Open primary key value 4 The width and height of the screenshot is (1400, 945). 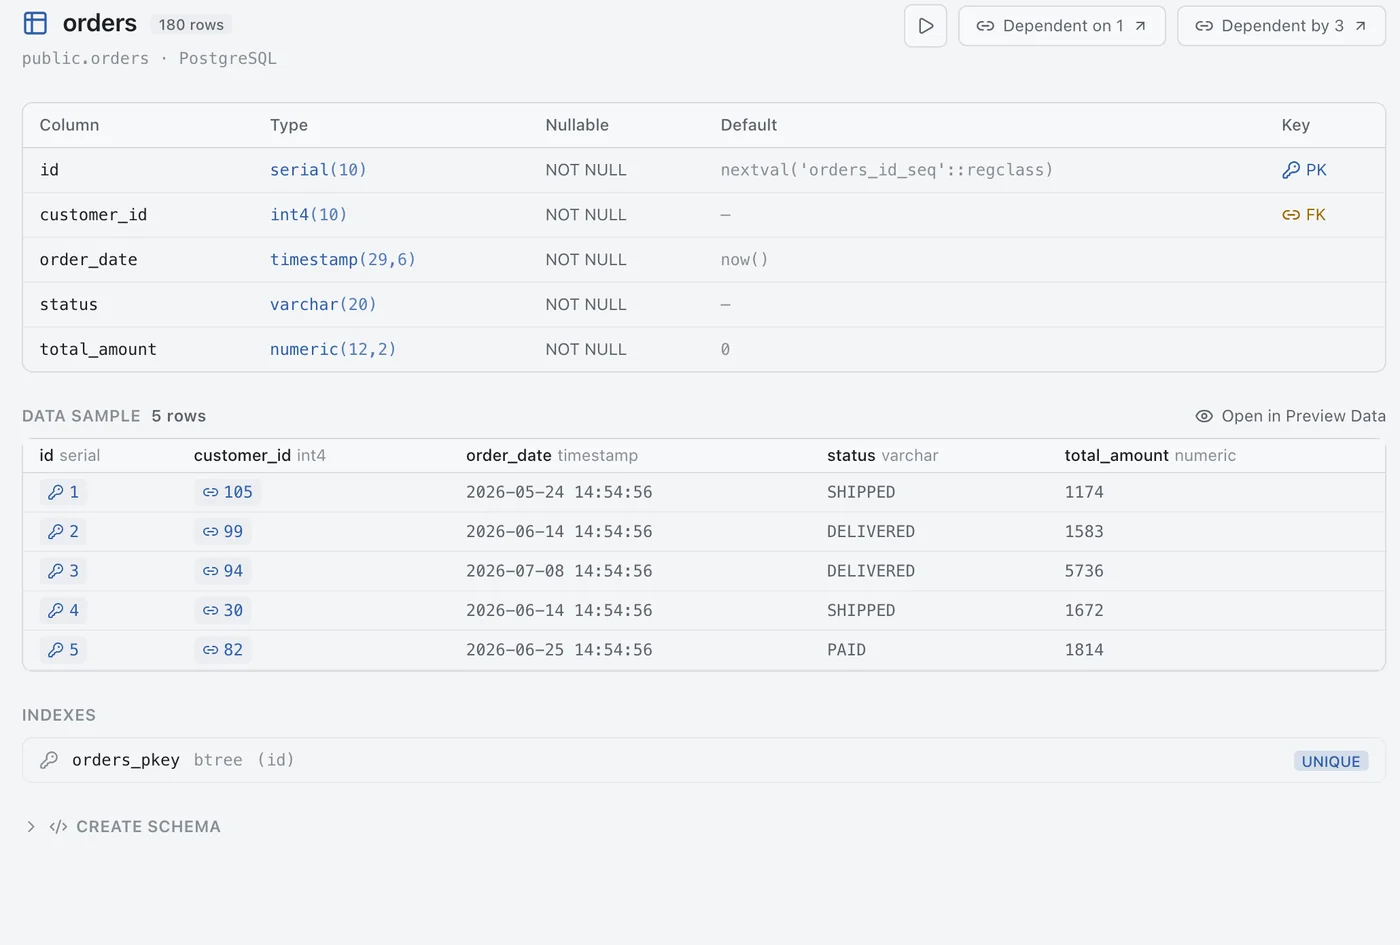coord(63,610)
